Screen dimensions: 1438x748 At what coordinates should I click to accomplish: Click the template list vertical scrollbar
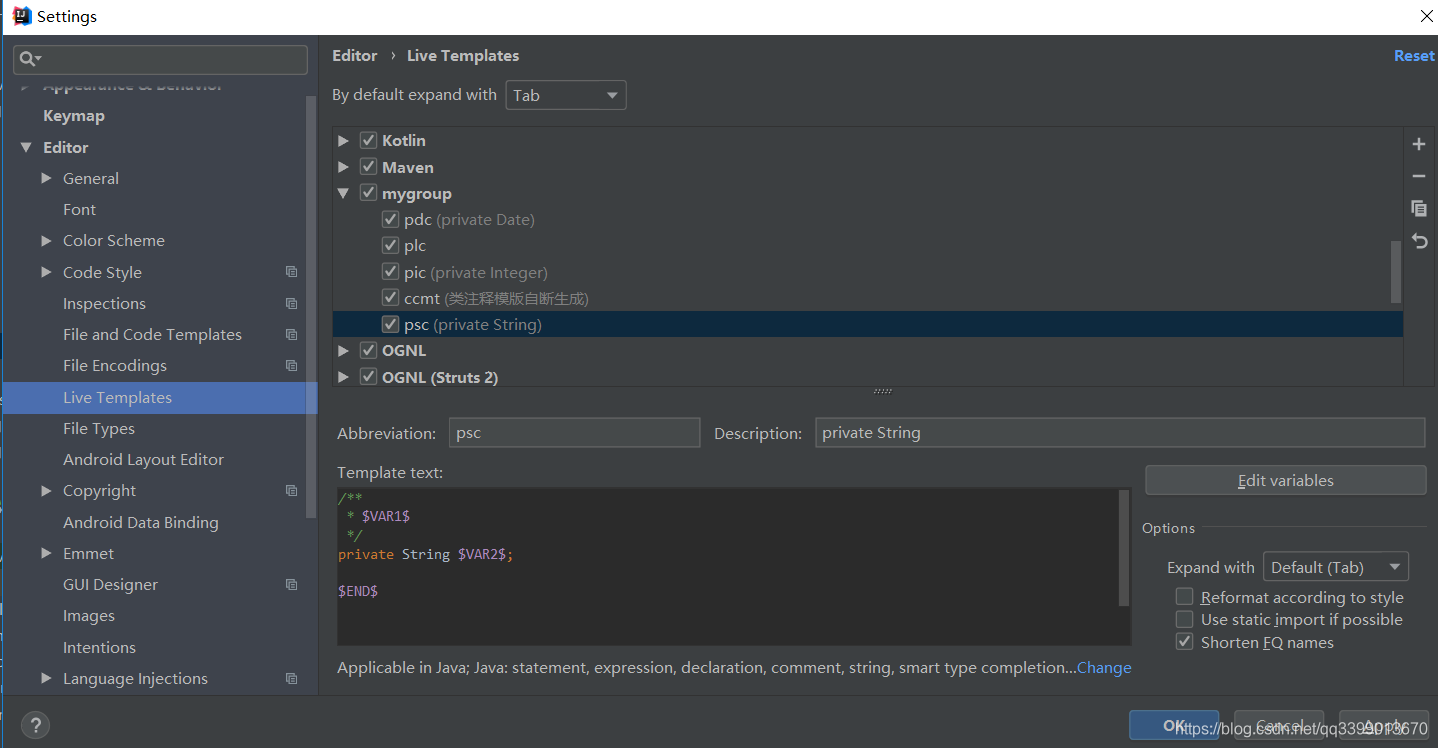click(1396, 272)
